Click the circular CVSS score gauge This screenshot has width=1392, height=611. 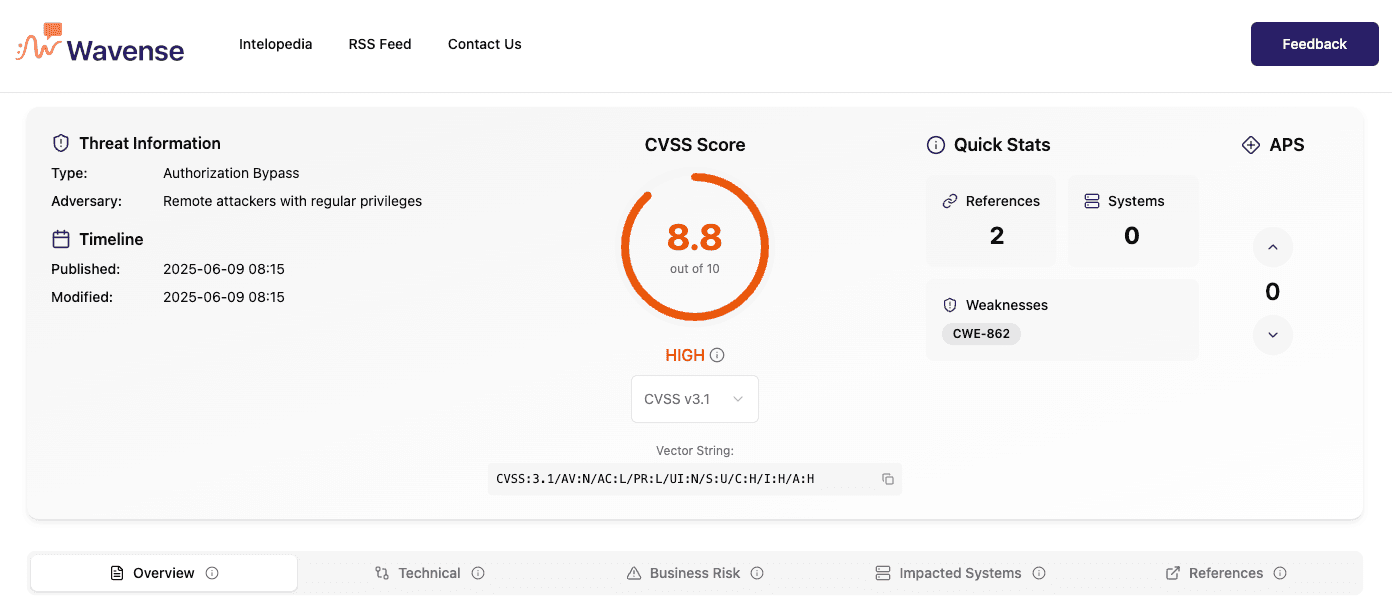[695, 246]
